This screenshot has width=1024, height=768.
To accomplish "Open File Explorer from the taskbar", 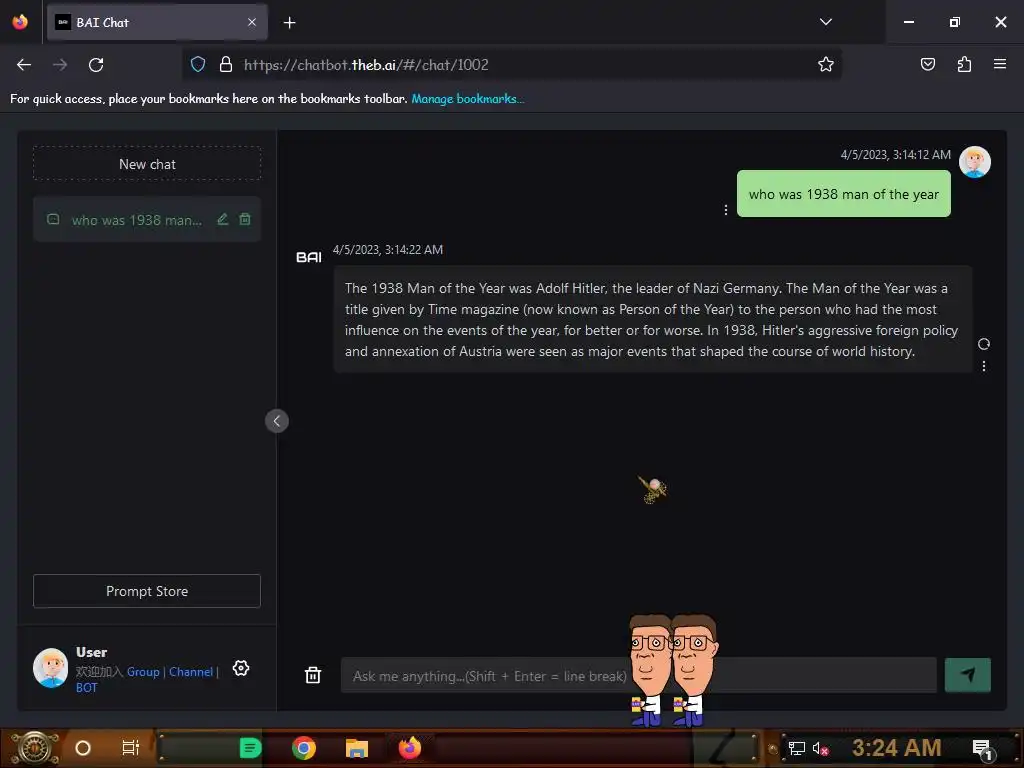I will point(357,748).
